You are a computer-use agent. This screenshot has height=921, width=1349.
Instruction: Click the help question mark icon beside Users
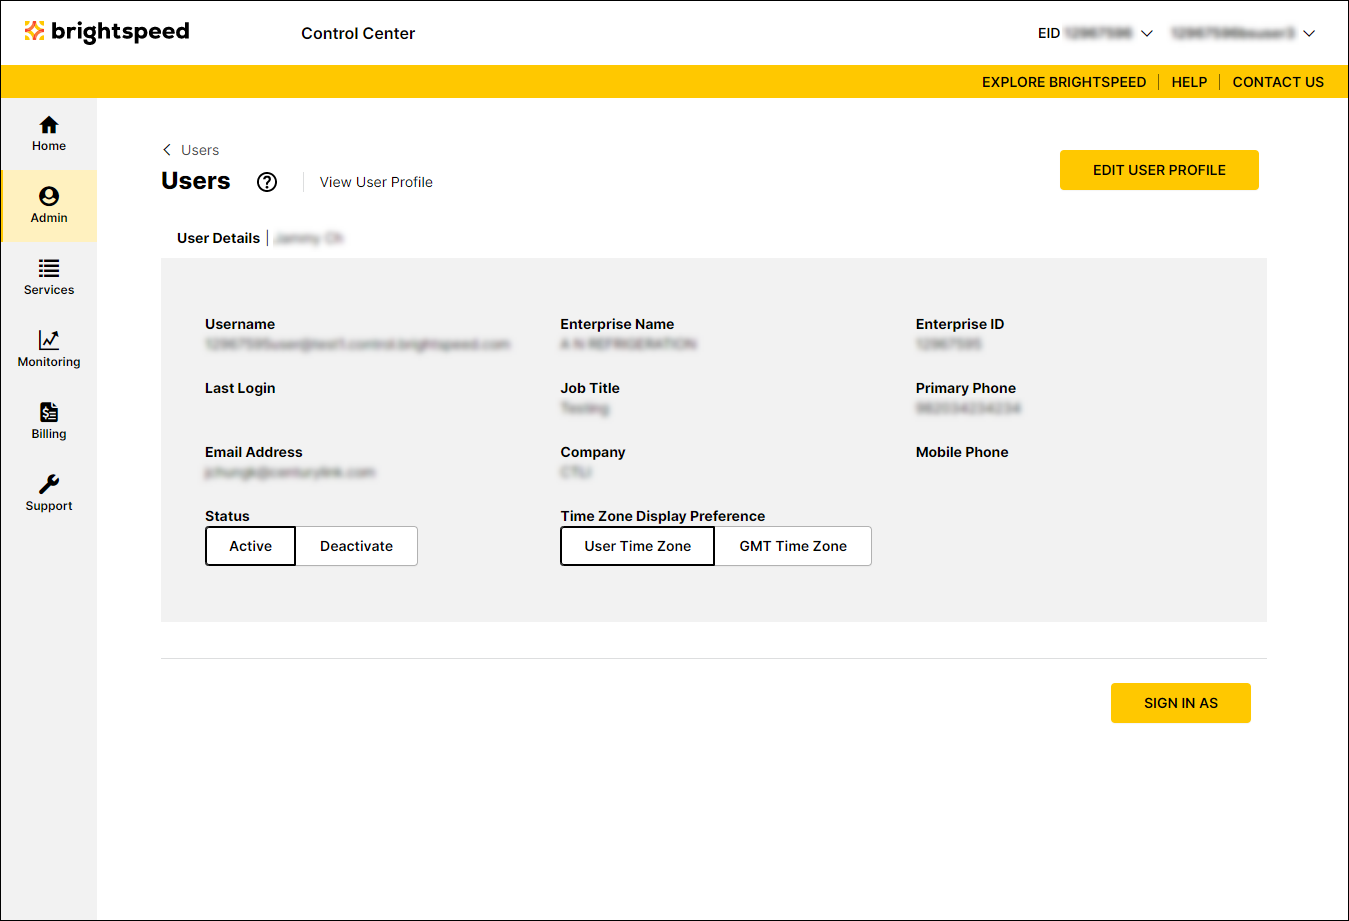(267, 182)
